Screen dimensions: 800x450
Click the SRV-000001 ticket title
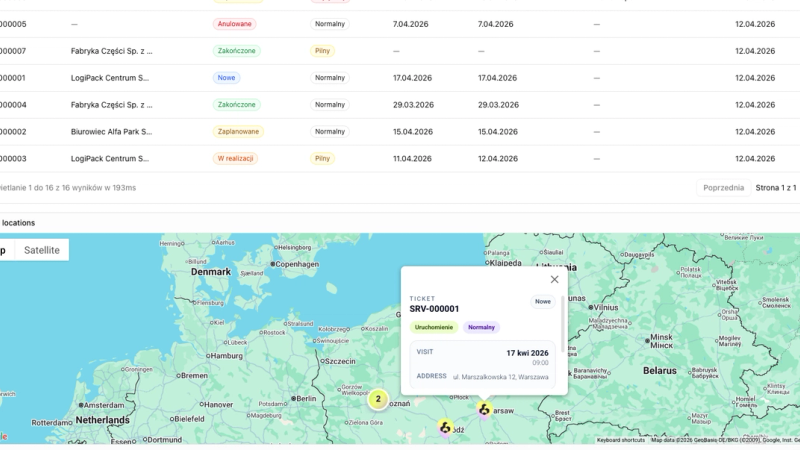[434, 309]
